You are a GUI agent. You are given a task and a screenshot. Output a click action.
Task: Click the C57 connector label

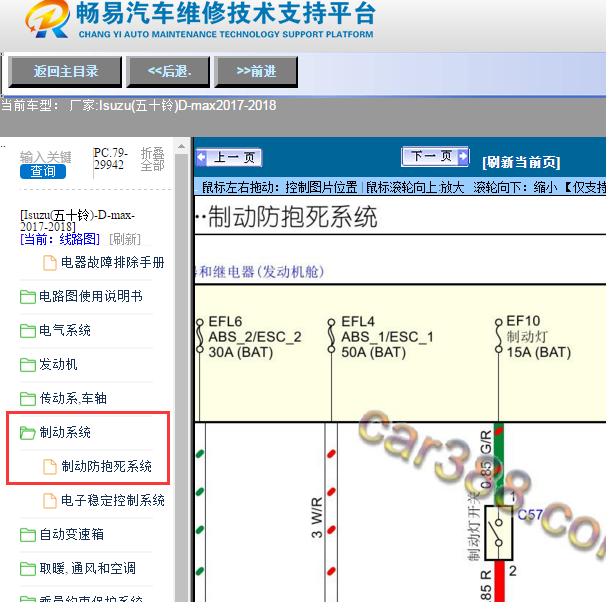(530, 515)
